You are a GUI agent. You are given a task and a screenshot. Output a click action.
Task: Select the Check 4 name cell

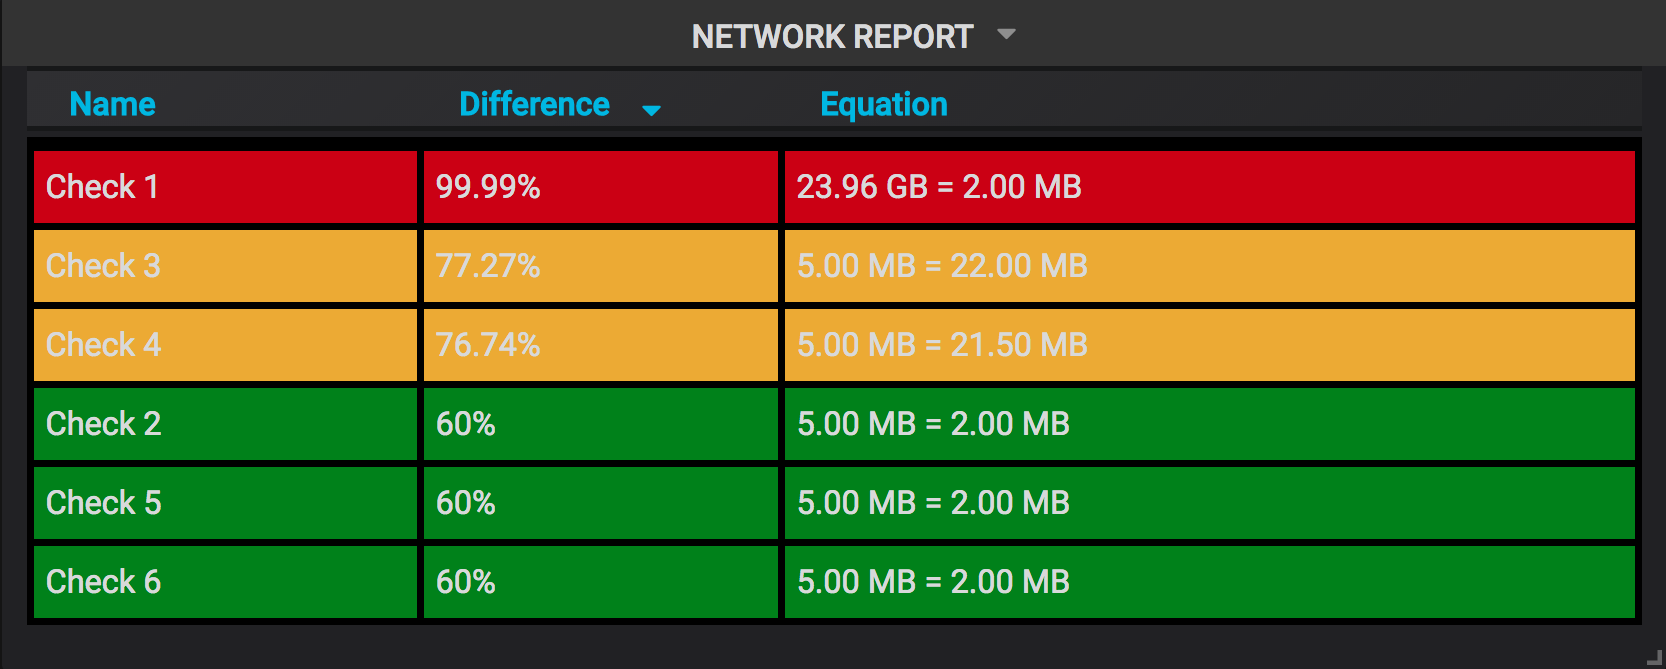pyautogui.click(x=225, y=345)
